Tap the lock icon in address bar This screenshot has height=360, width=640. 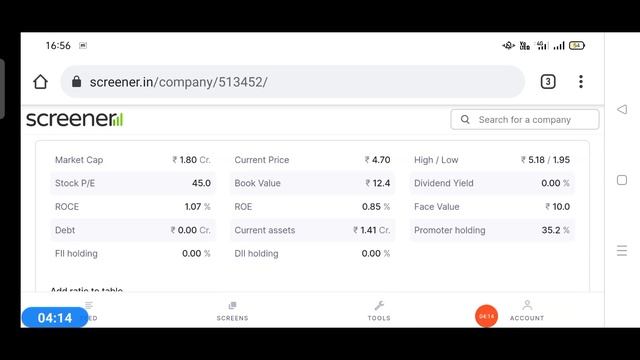pyautogui.click(x=76, y=82)
